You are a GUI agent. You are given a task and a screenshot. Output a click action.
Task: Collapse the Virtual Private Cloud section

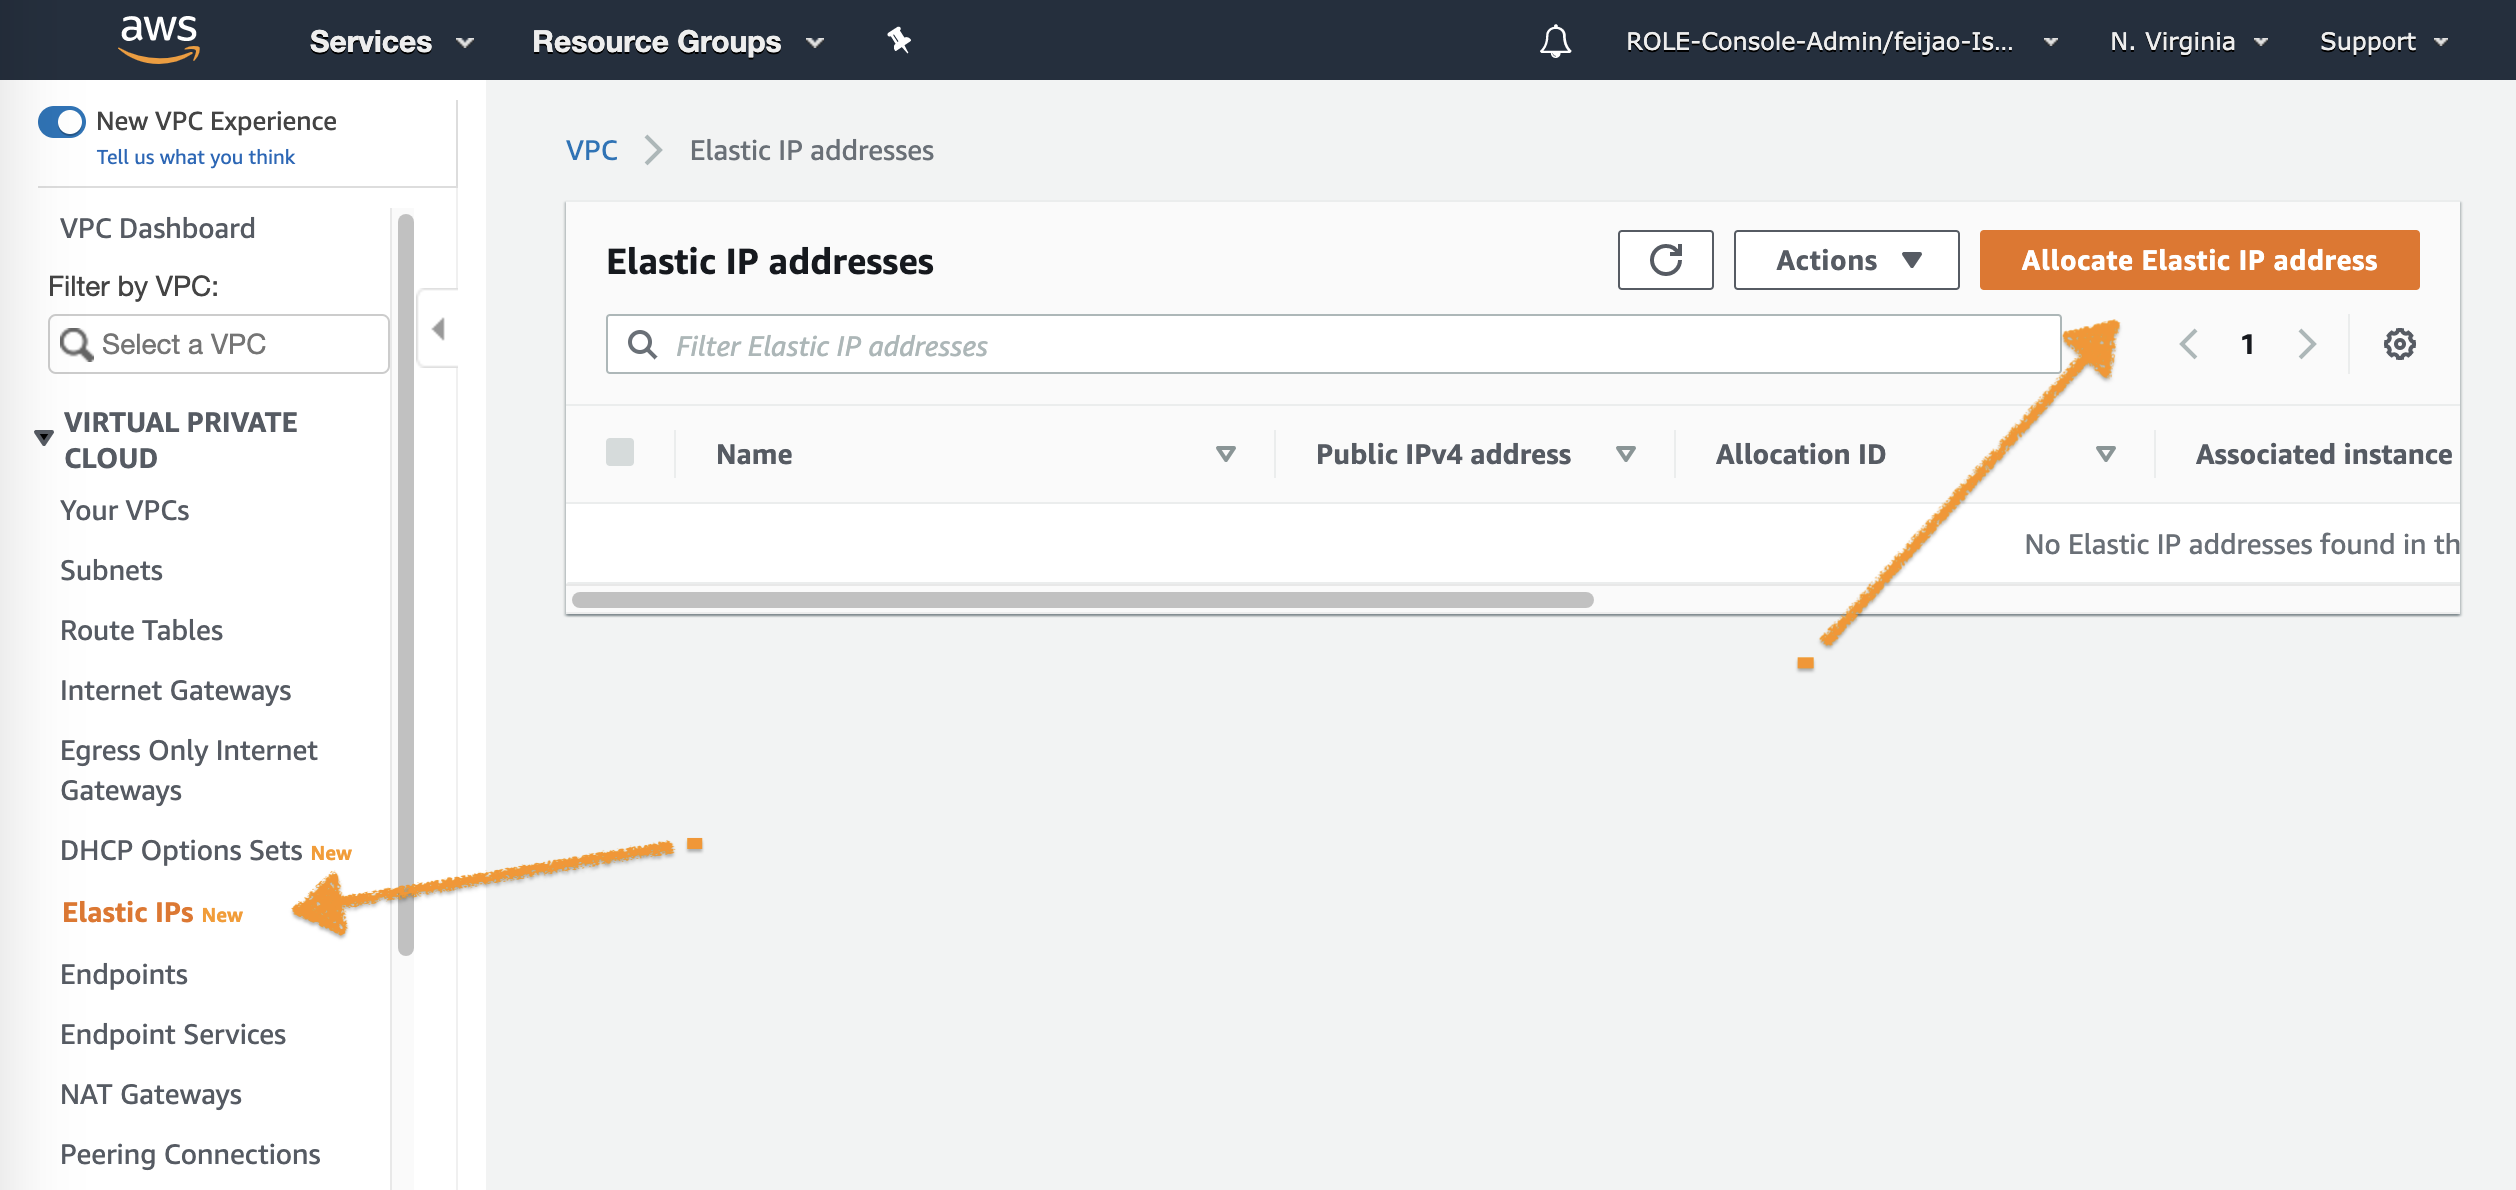(43, 438)
